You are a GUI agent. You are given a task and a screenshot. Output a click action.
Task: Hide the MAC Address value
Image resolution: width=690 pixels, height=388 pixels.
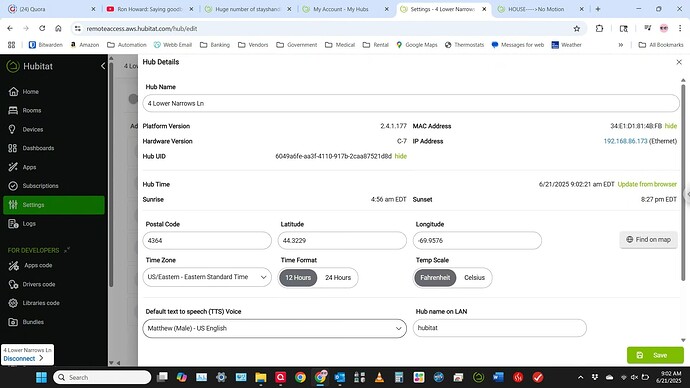(671, 126)
